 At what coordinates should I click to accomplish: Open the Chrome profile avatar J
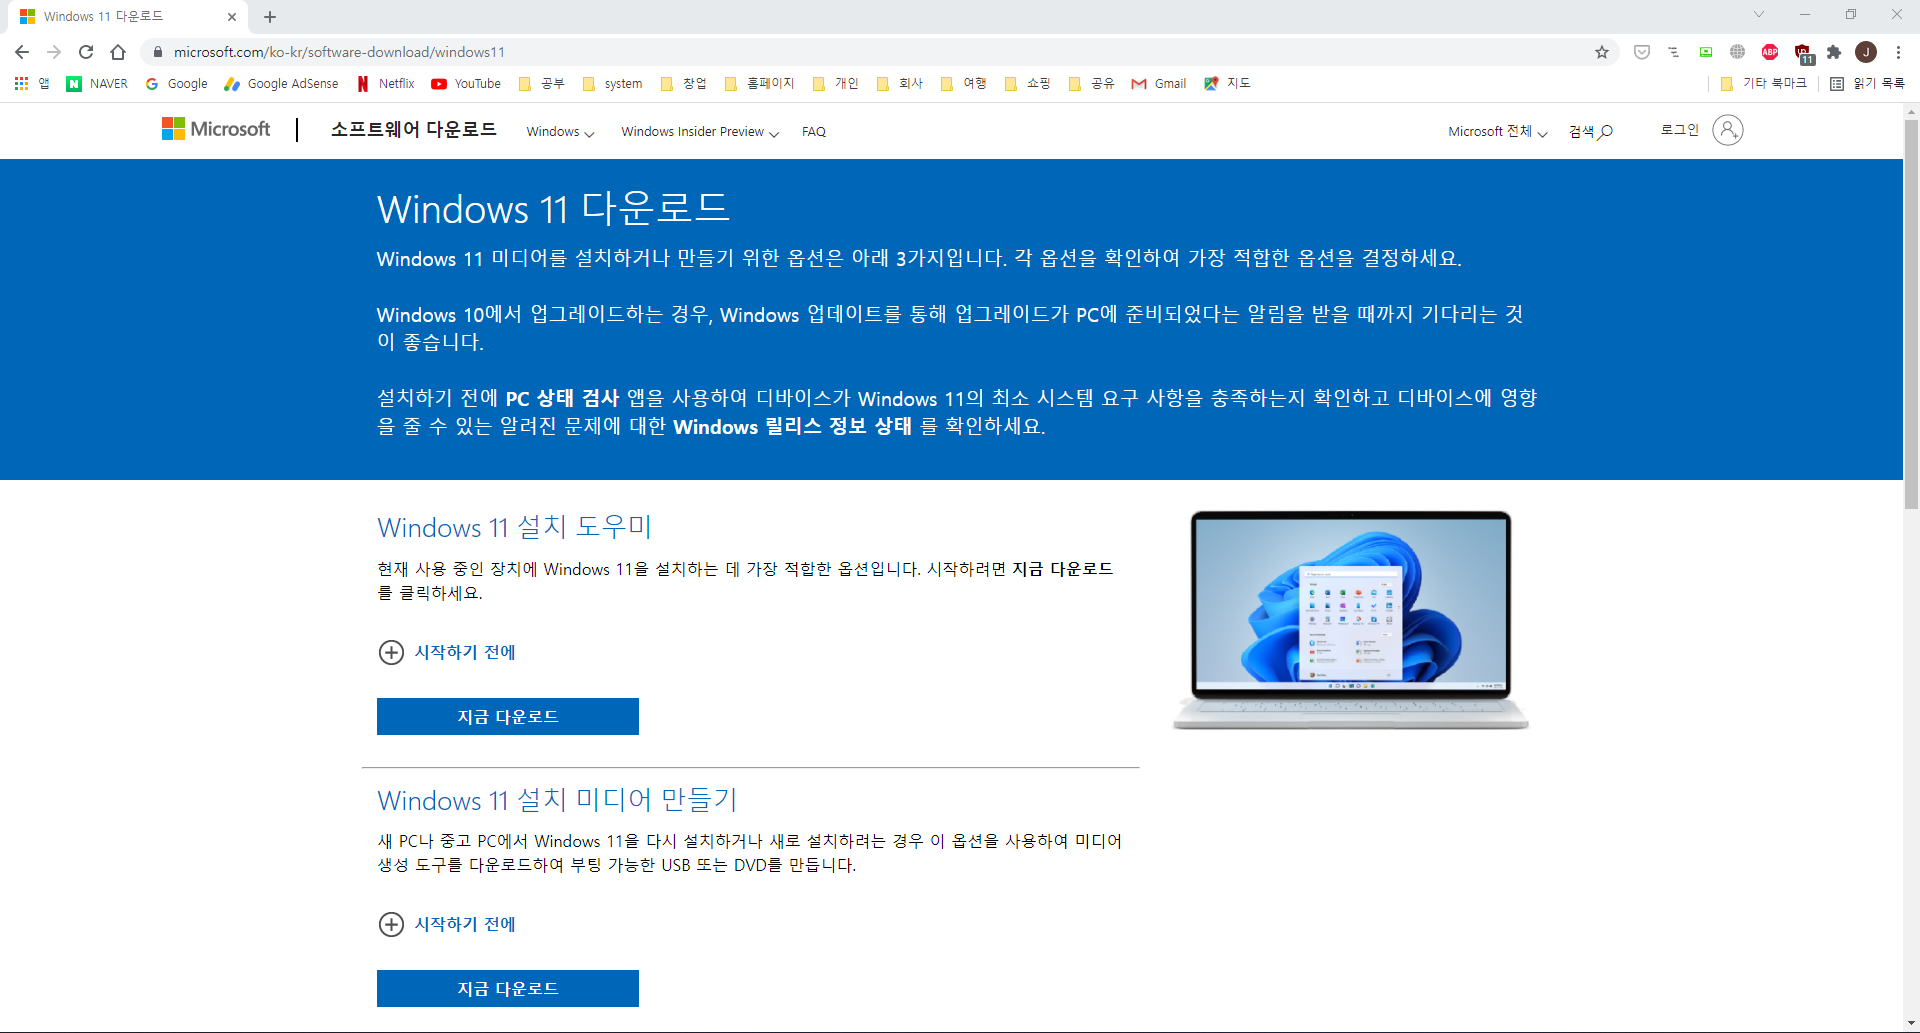click(1866, 52)
